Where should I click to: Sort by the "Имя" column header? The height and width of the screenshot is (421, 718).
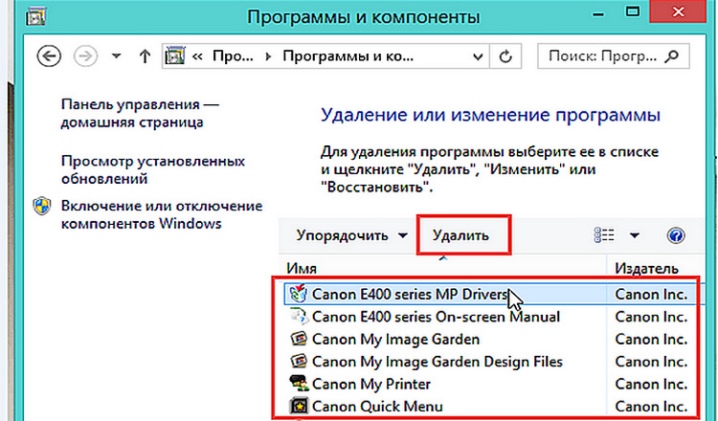pyautogui.click(x=301, y=268)
